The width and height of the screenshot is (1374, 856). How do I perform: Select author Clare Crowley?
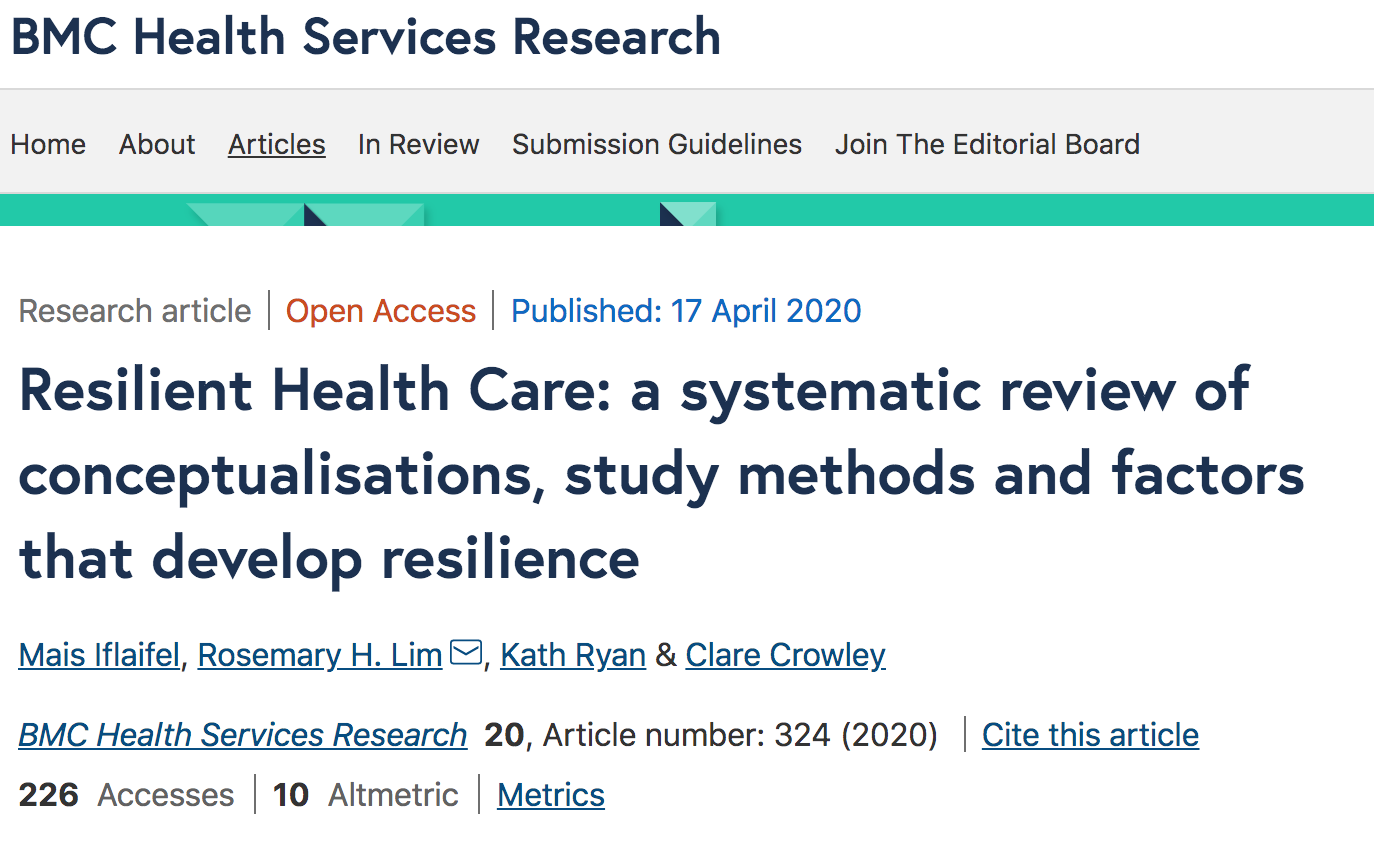pyautogui.click(x=784, y=654)
